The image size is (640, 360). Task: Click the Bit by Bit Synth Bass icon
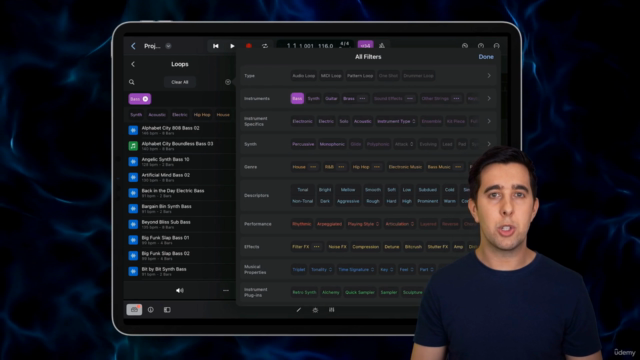pos(133,271)
